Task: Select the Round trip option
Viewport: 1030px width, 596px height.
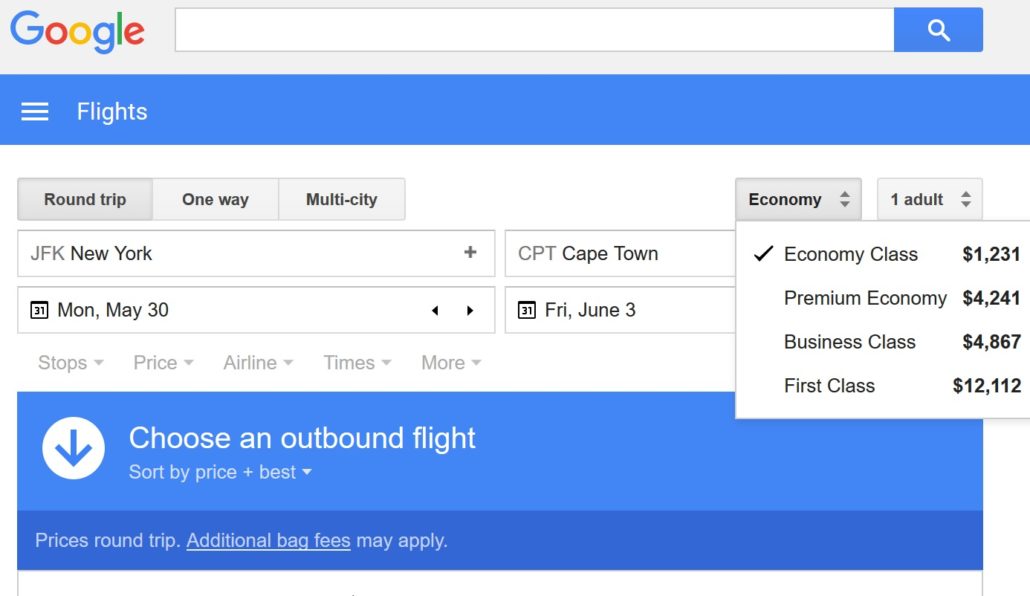Action: (x=85, y=199)
